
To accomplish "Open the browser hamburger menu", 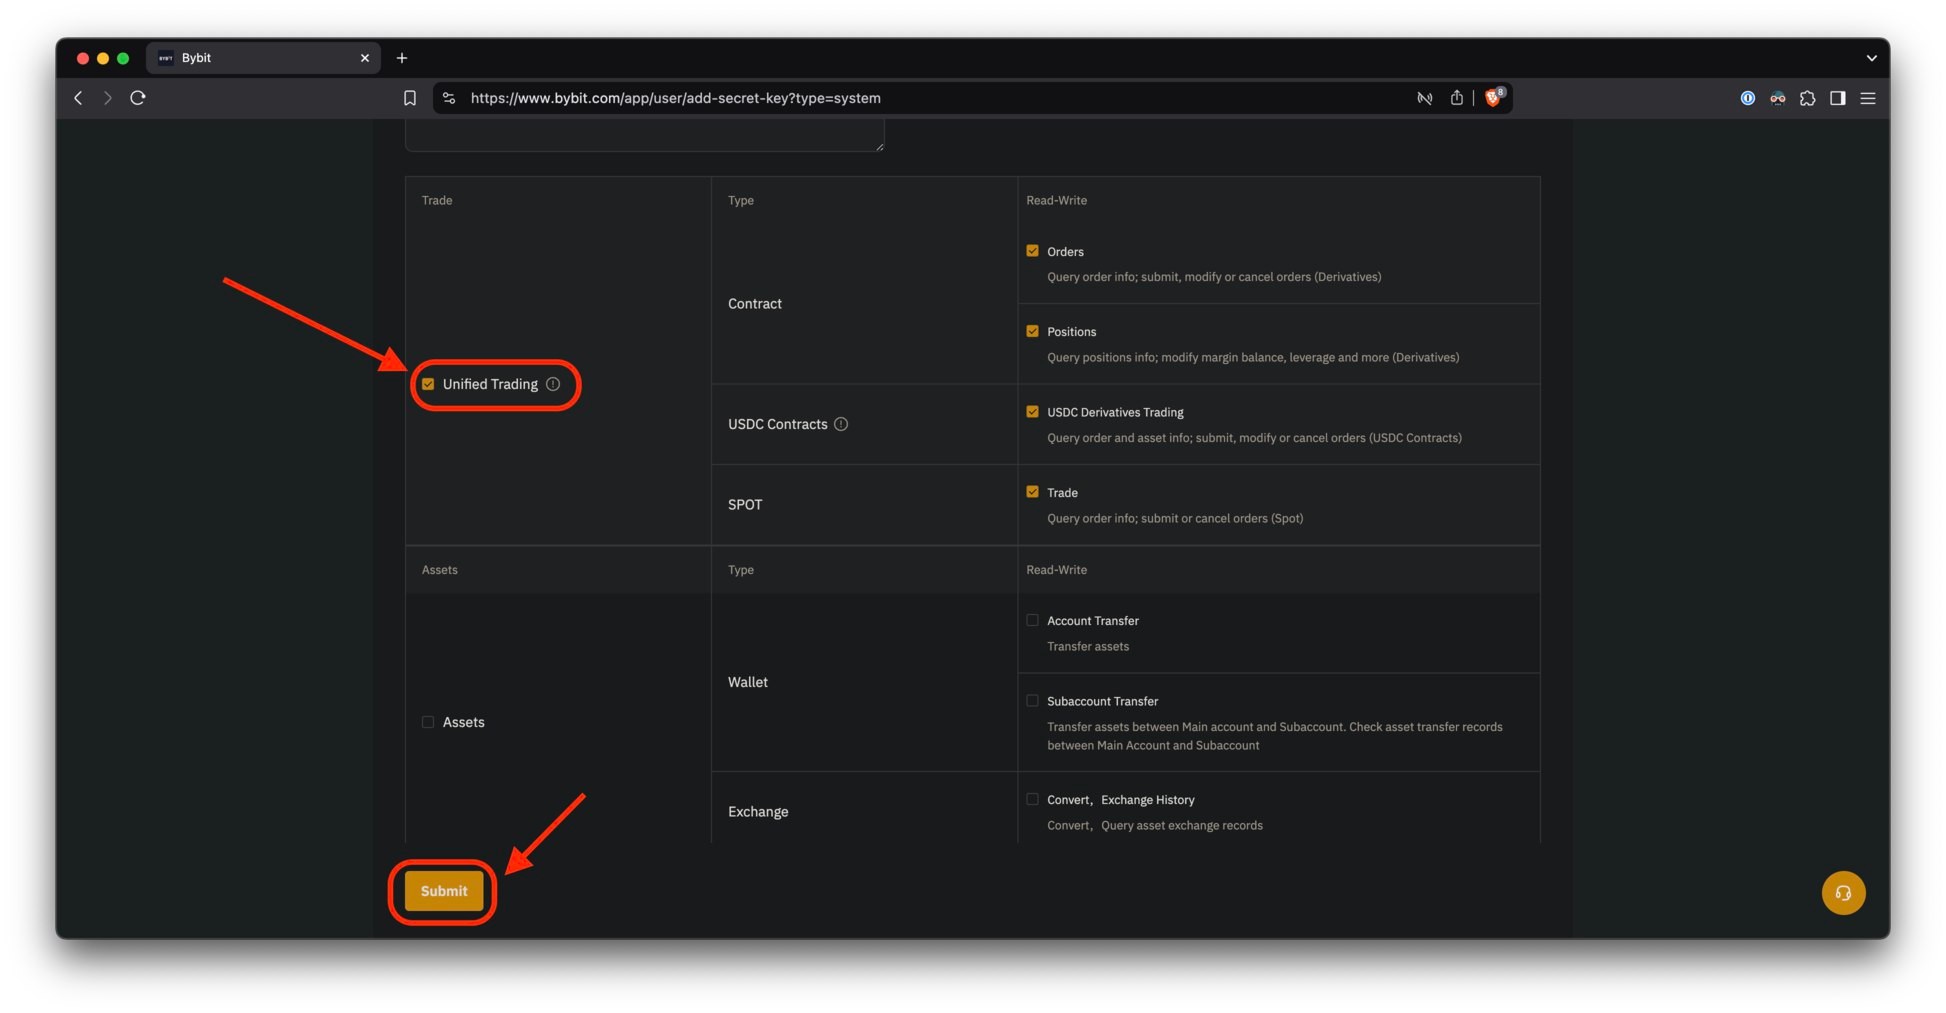I will click(x=1867, y=98).
